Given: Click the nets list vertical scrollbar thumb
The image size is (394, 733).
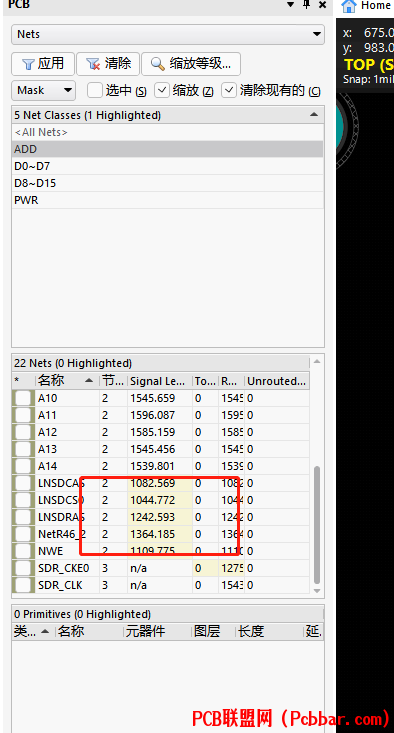Looking at the screenshot, I should [317, 524].
